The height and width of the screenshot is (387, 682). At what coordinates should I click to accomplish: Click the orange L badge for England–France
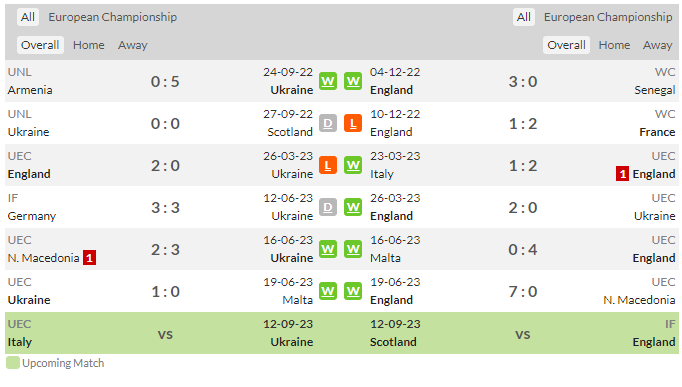[x=353, y=123]
